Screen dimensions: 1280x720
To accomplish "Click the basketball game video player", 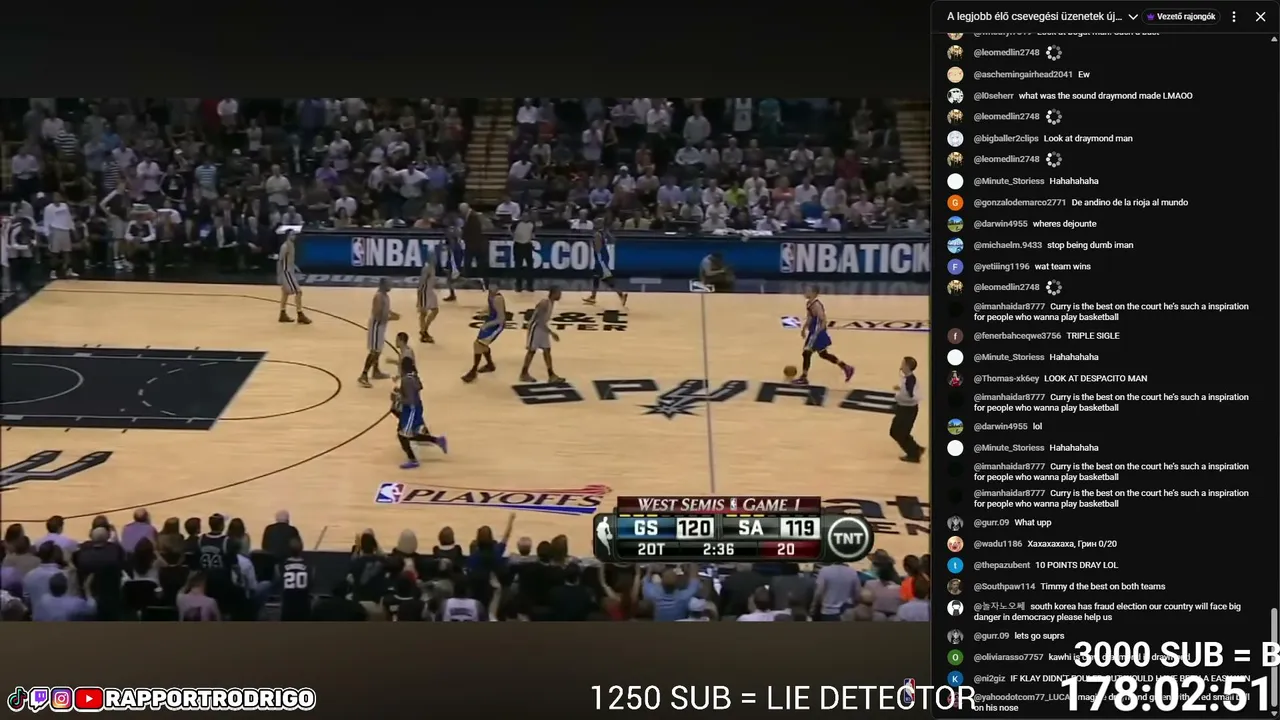I will [x=465, y=359].
